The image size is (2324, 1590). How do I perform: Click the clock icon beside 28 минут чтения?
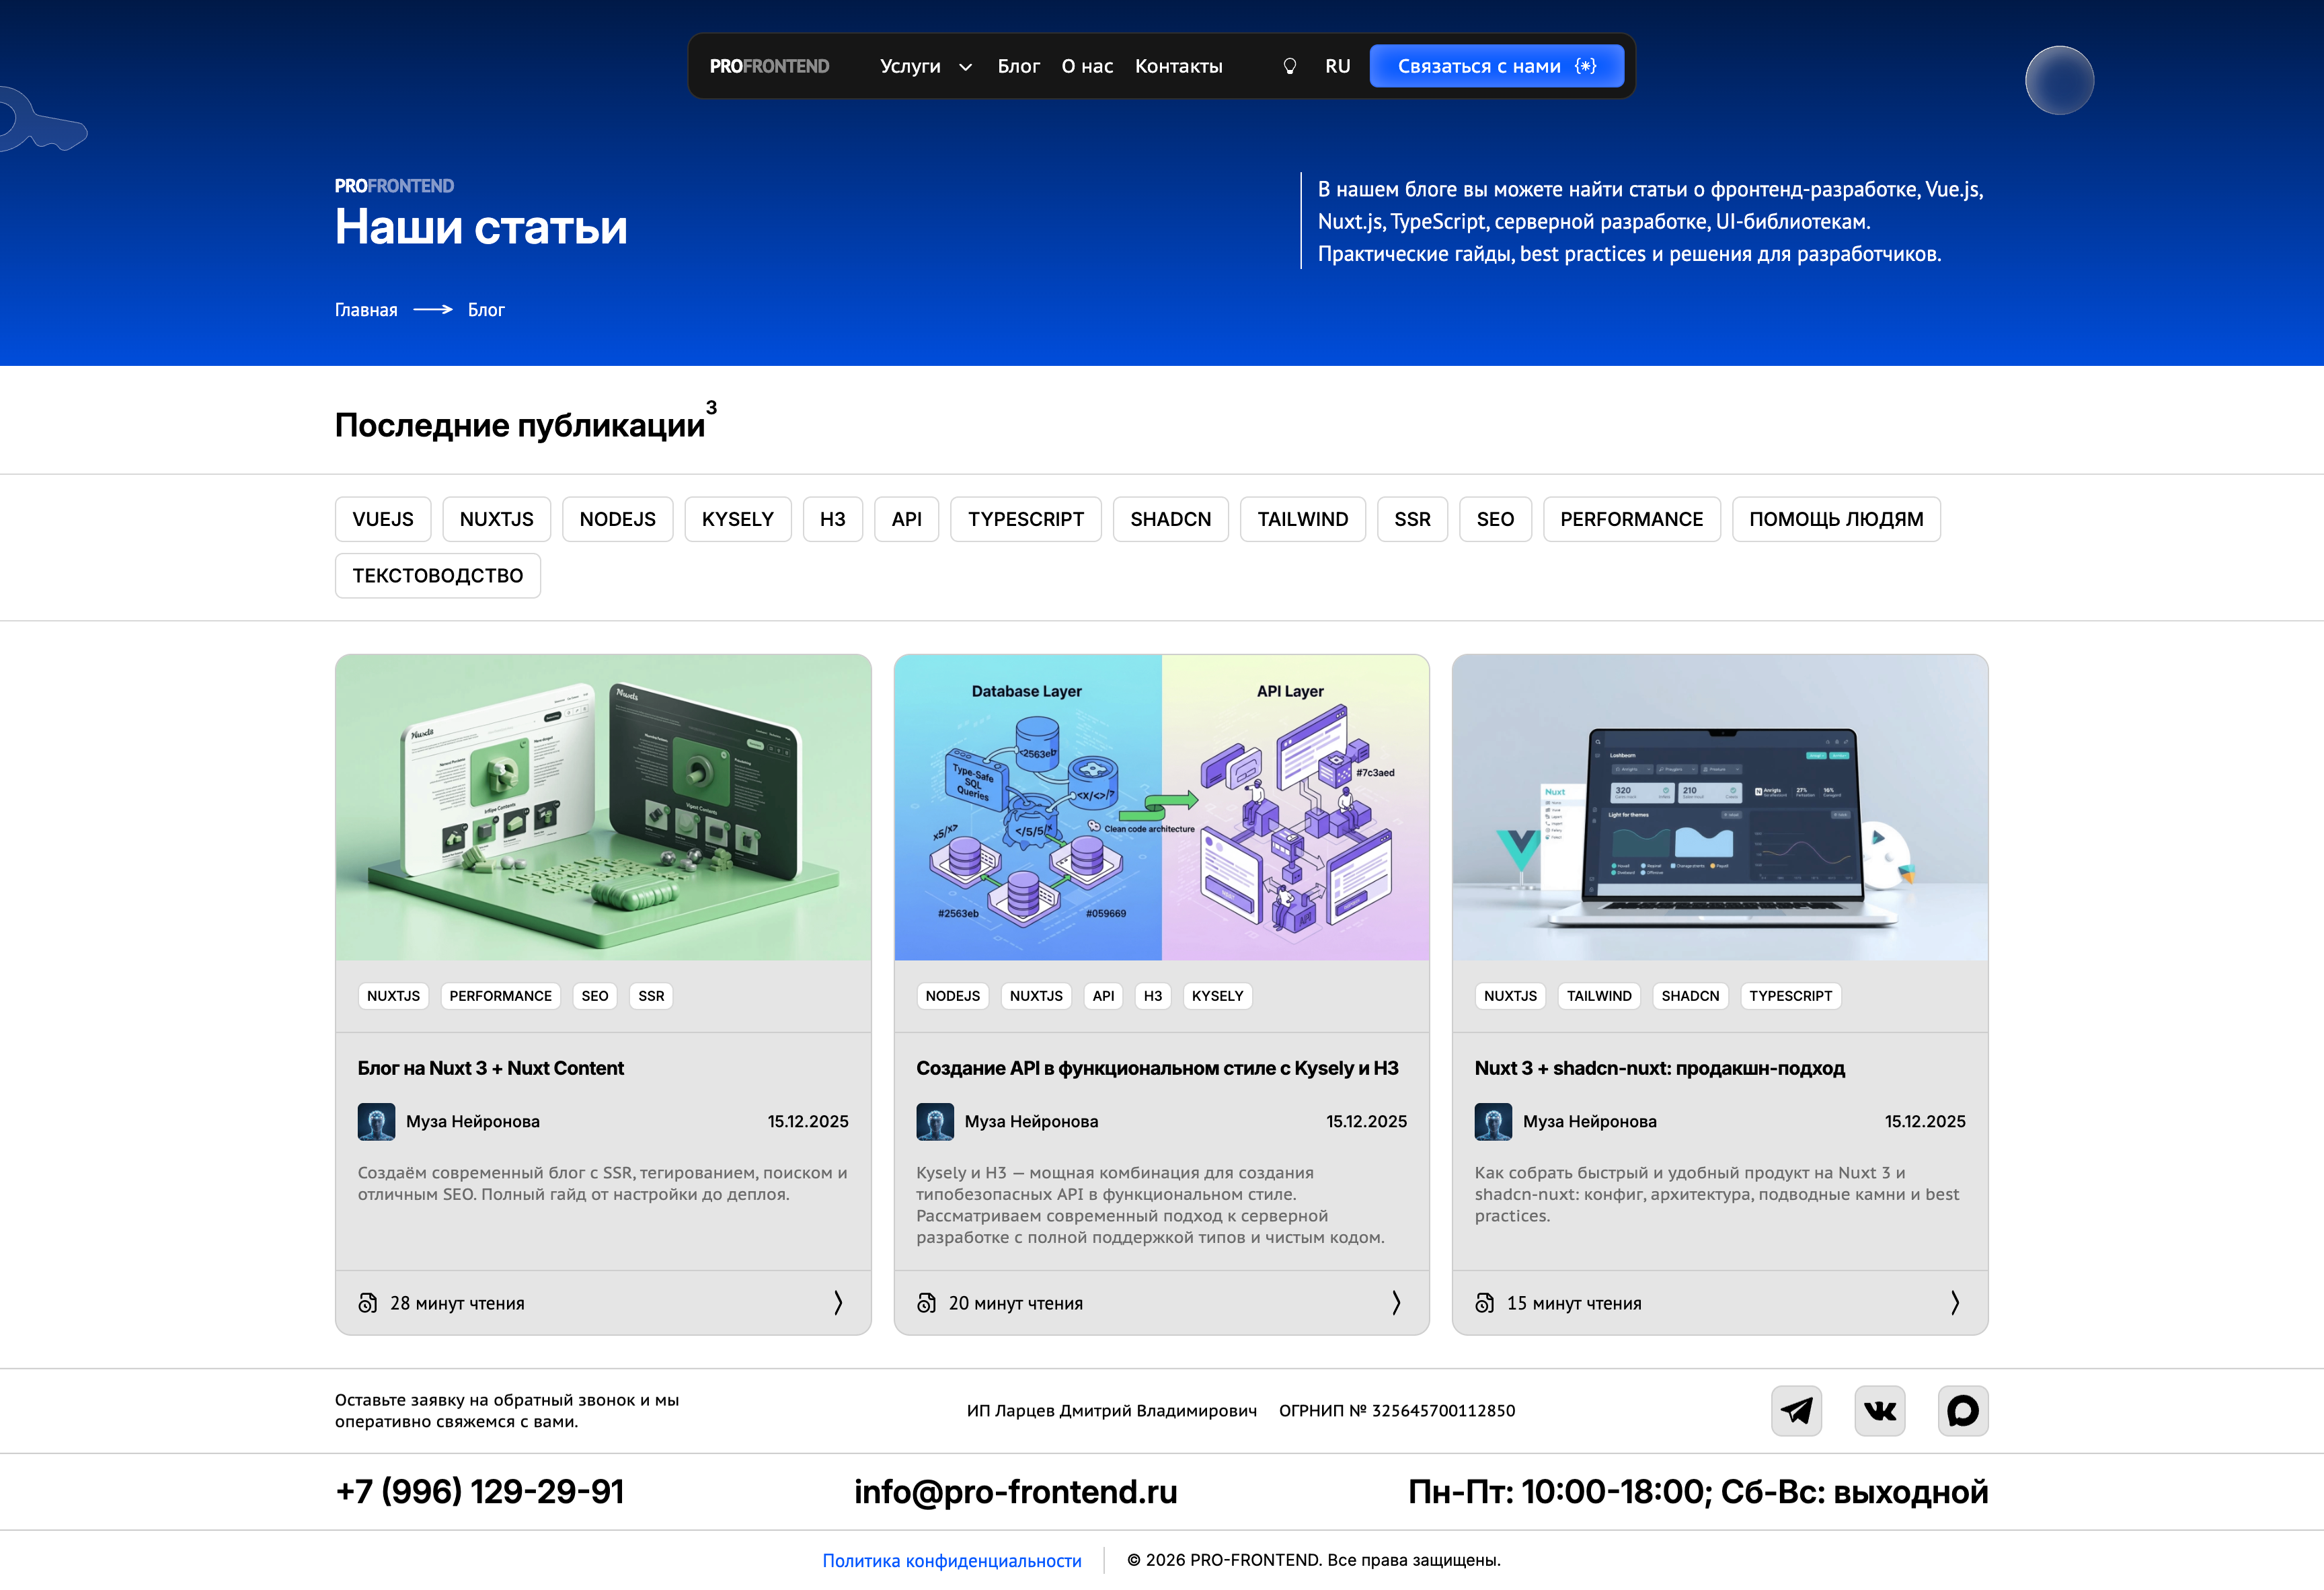click(367, 1303)
